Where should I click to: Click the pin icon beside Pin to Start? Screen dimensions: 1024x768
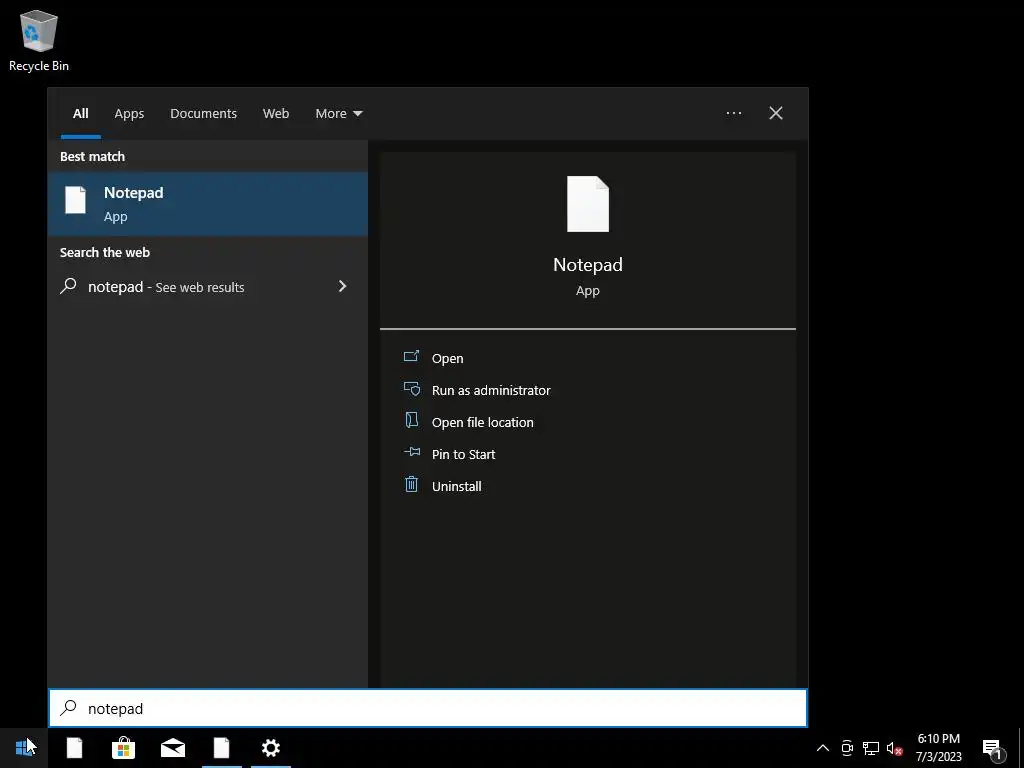[x=411, y=451]
